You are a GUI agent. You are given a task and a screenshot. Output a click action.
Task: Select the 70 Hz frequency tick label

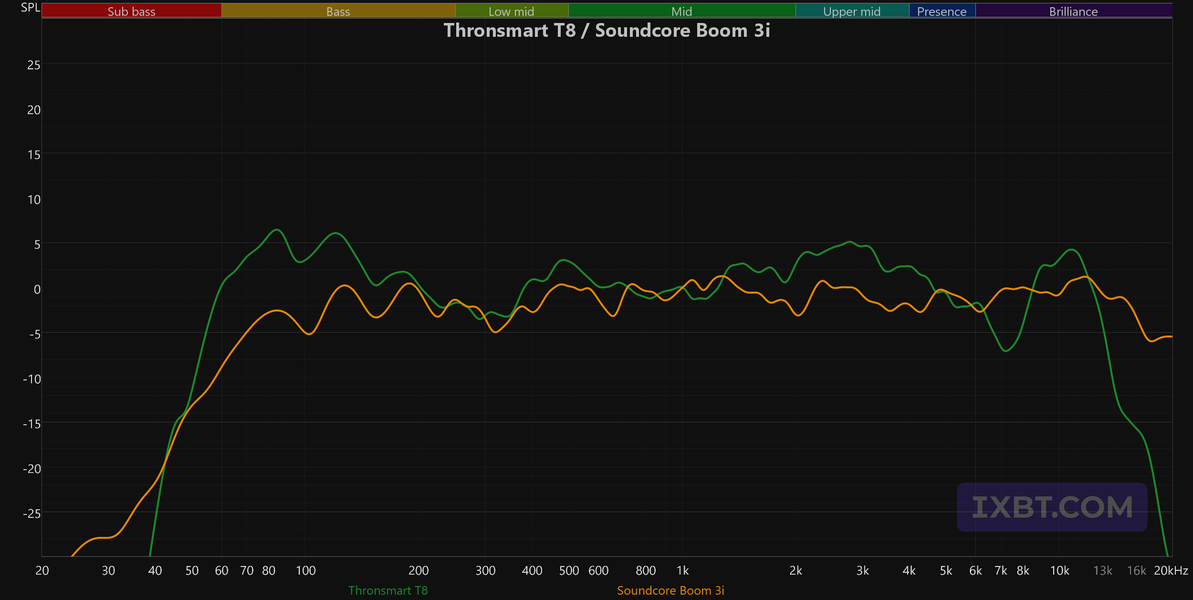(247, 570)
